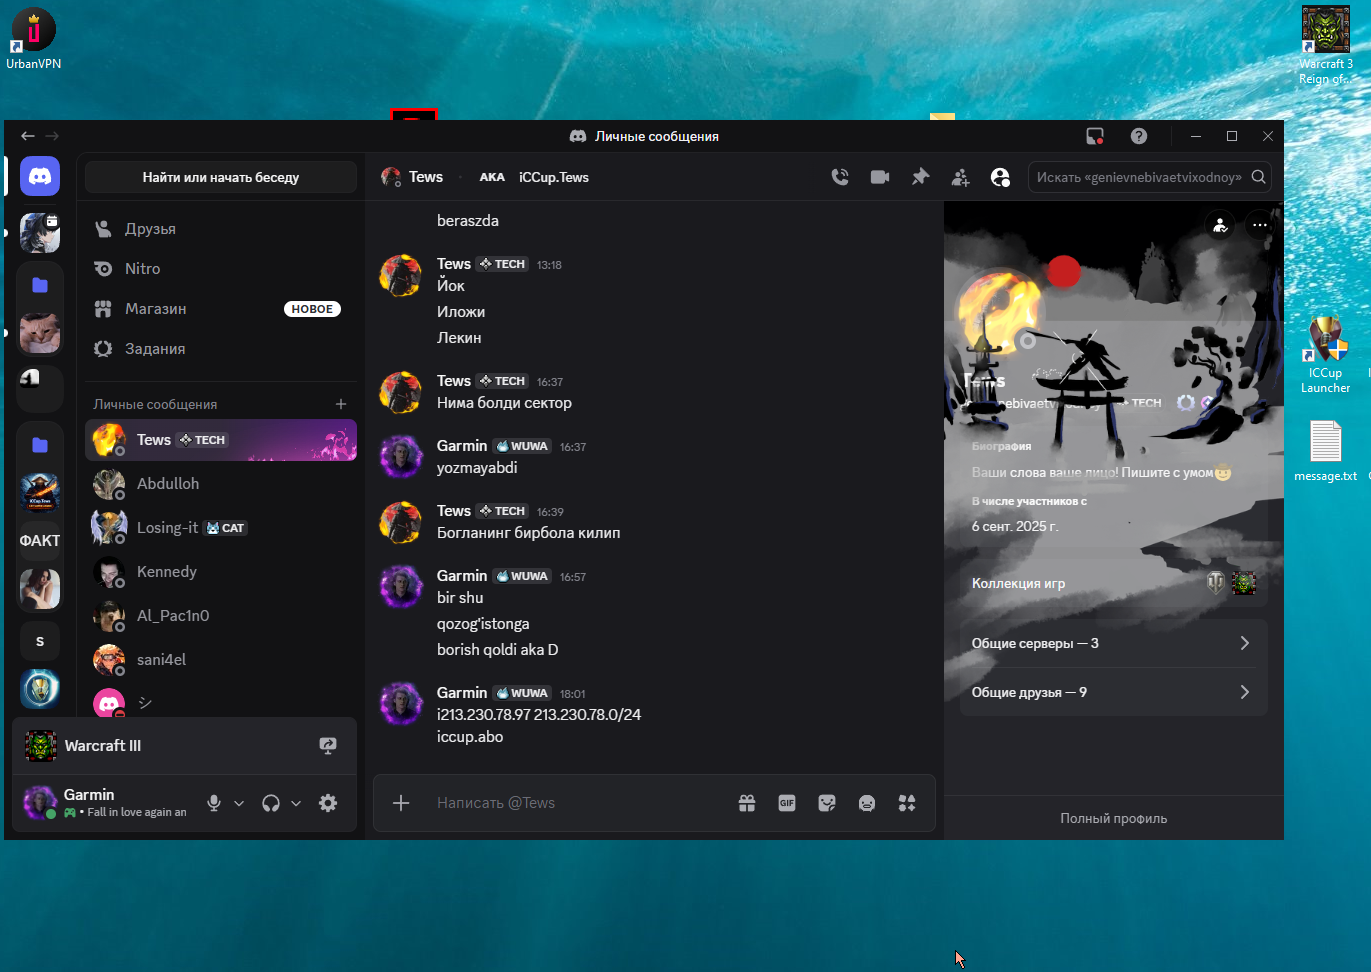Screen dimensions: 1371x972
Task: Click Garmin username at 18:01 message
Action: tap(462, 693)
